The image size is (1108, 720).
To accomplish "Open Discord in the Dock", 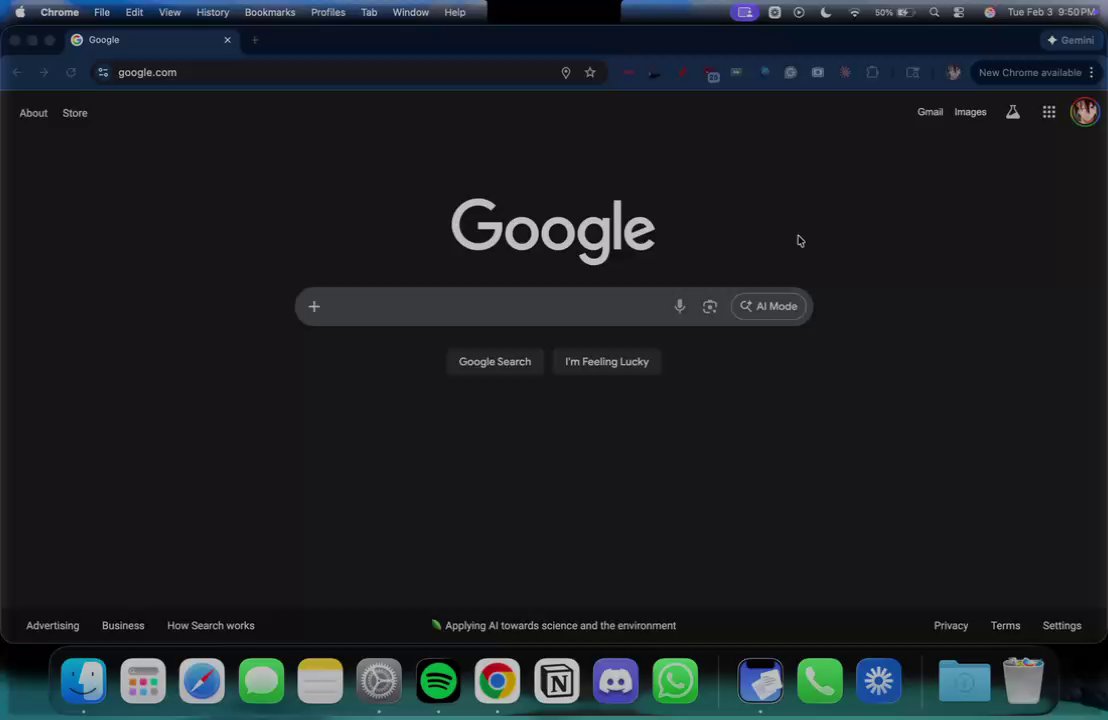I will click(615, 681).
